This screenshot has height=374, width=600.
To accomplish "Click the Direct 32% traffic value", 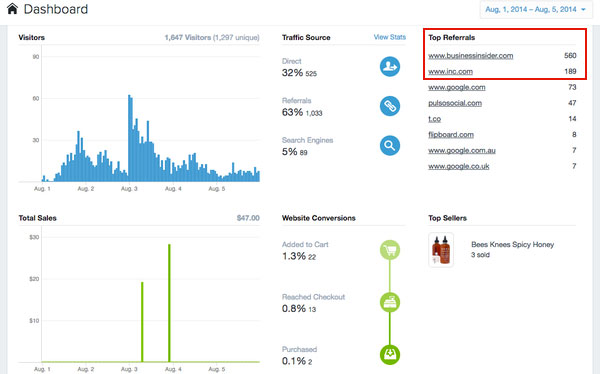I will coord(292,73).
